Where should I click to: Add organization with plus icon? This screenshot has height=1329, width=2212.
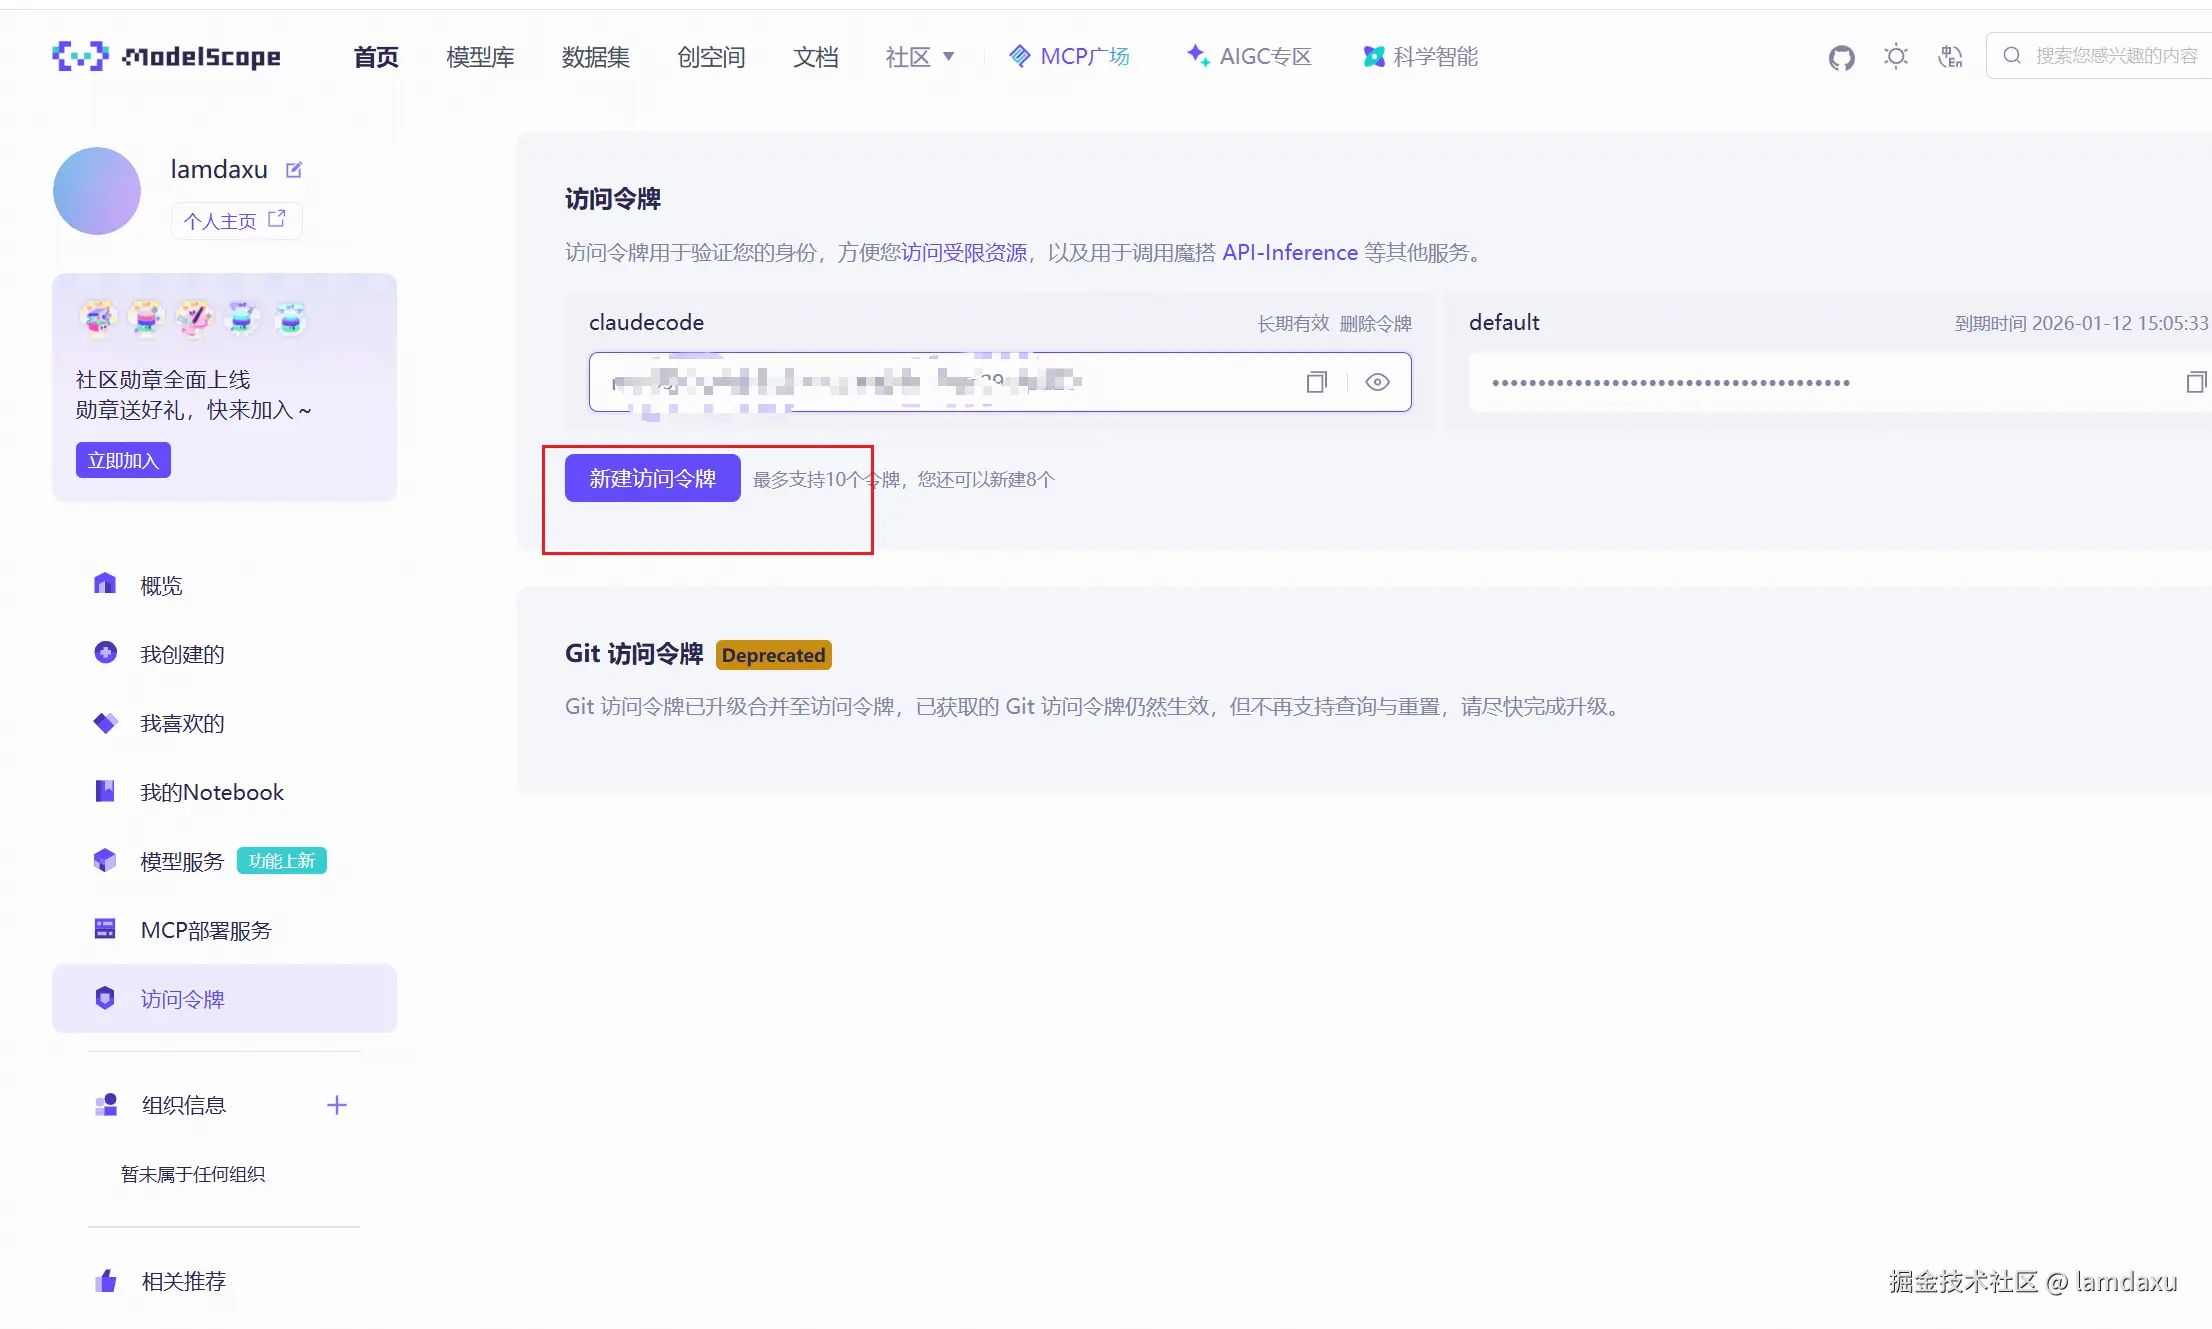pos(337,1105)
